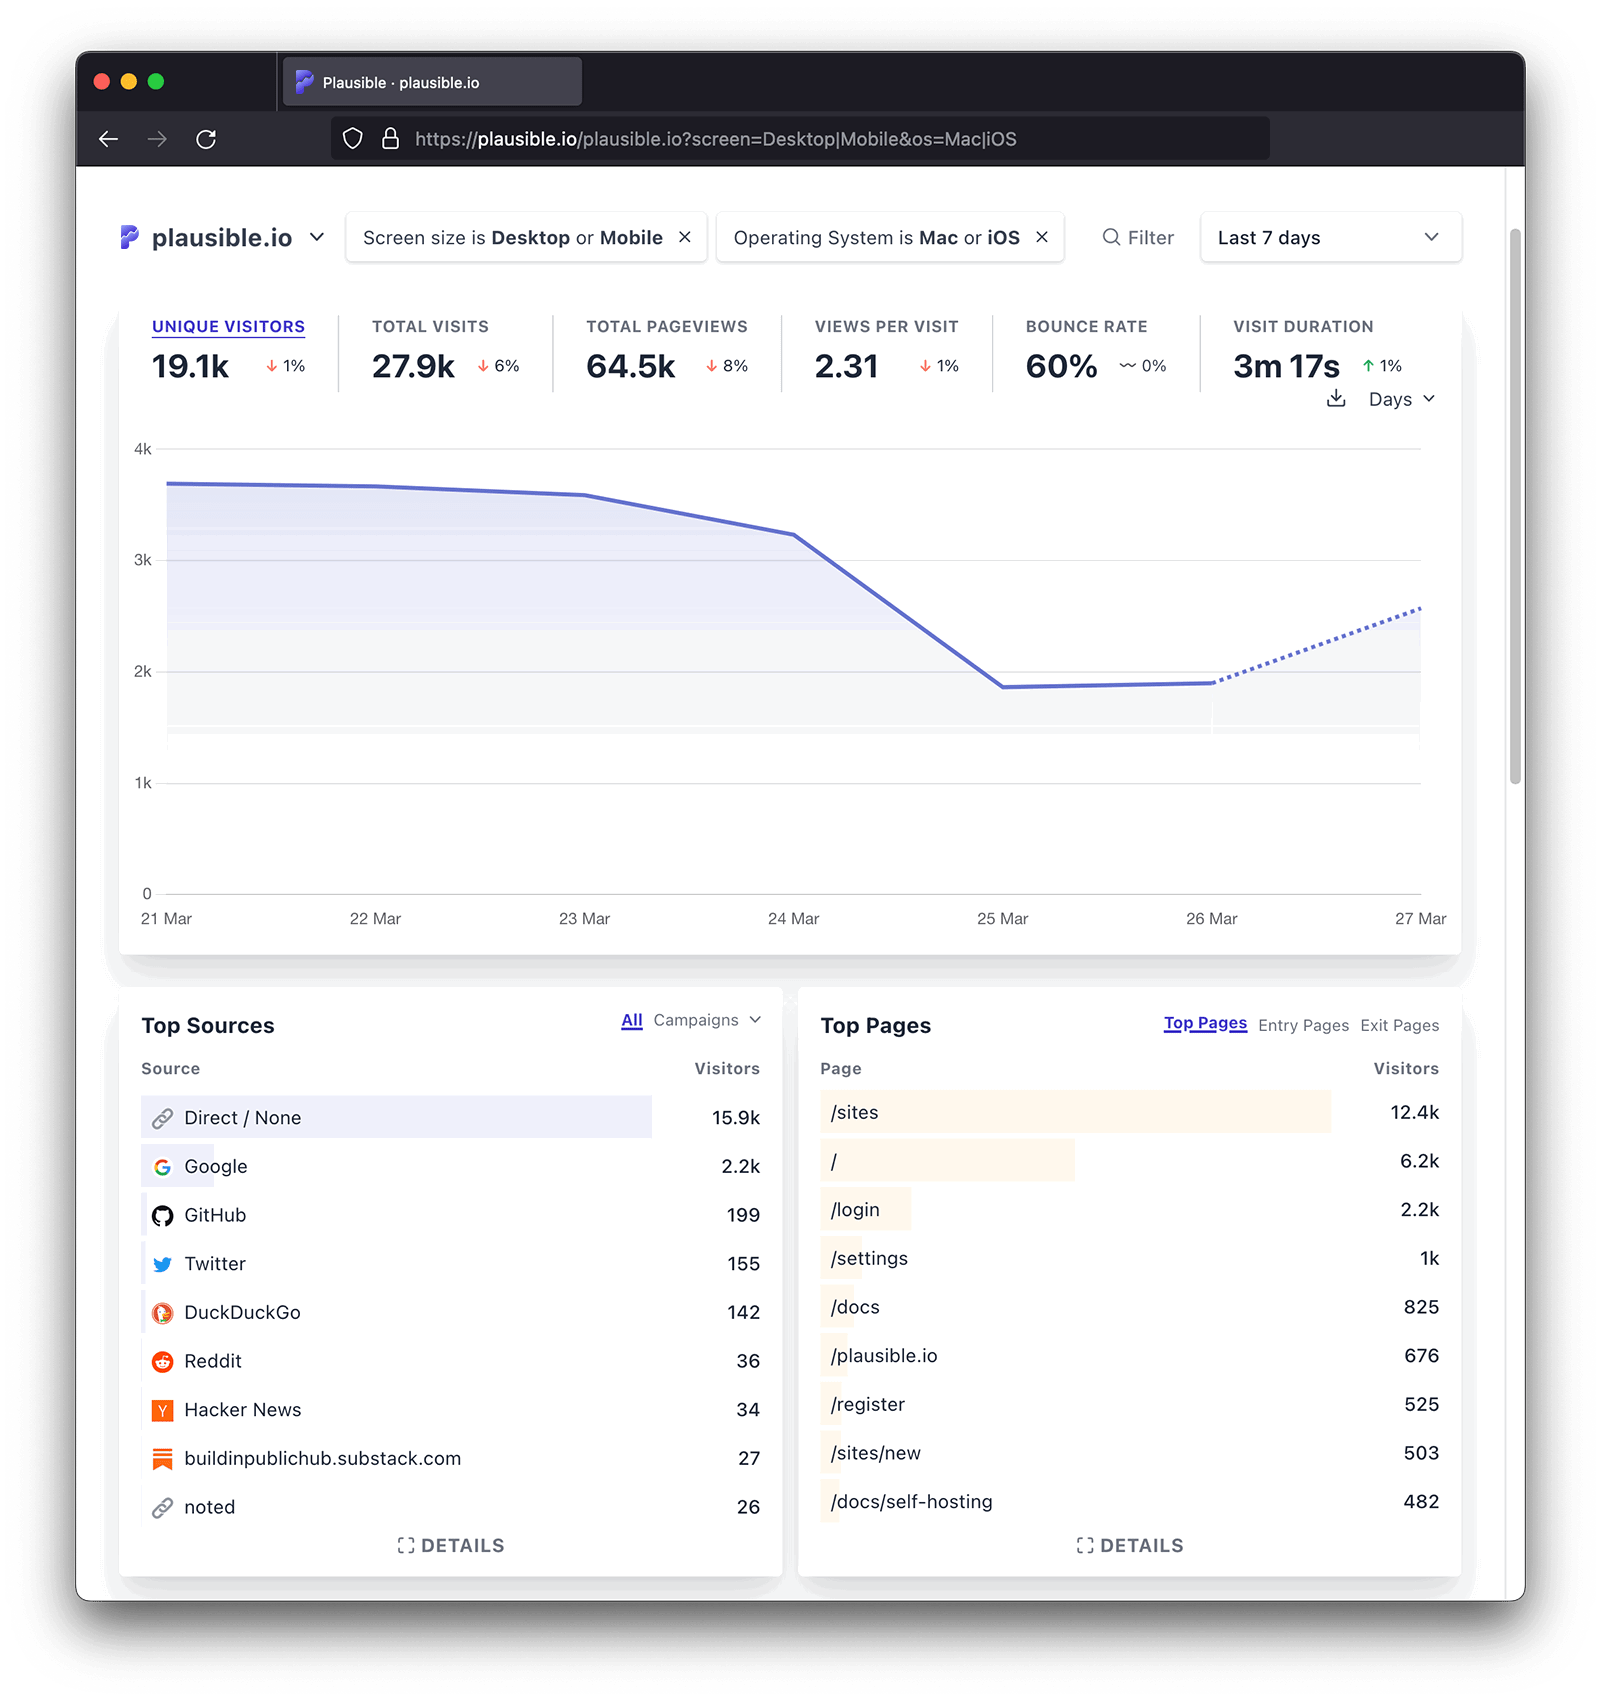This screenshot has height=1701, width=1600.
Task: Expand the plausible.io site switcher
Action: (x=317, y=237)
